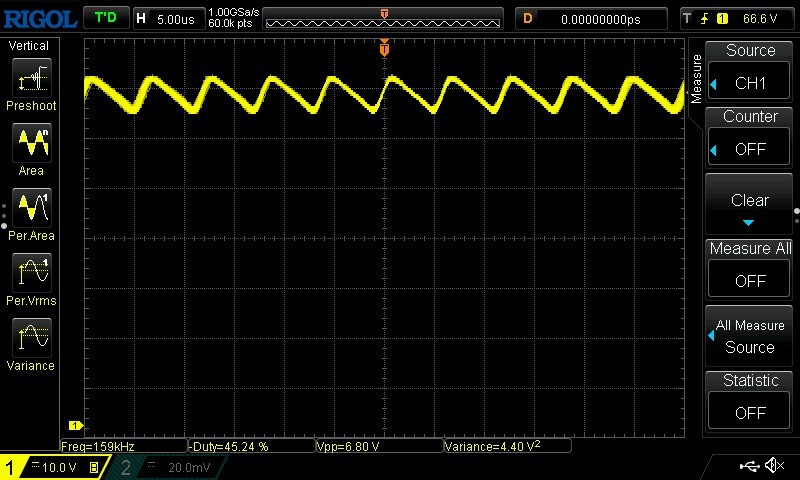Click the Variance=4.40 V² measurement
This screenshot has width=800, height=480.
click(507, 446)
